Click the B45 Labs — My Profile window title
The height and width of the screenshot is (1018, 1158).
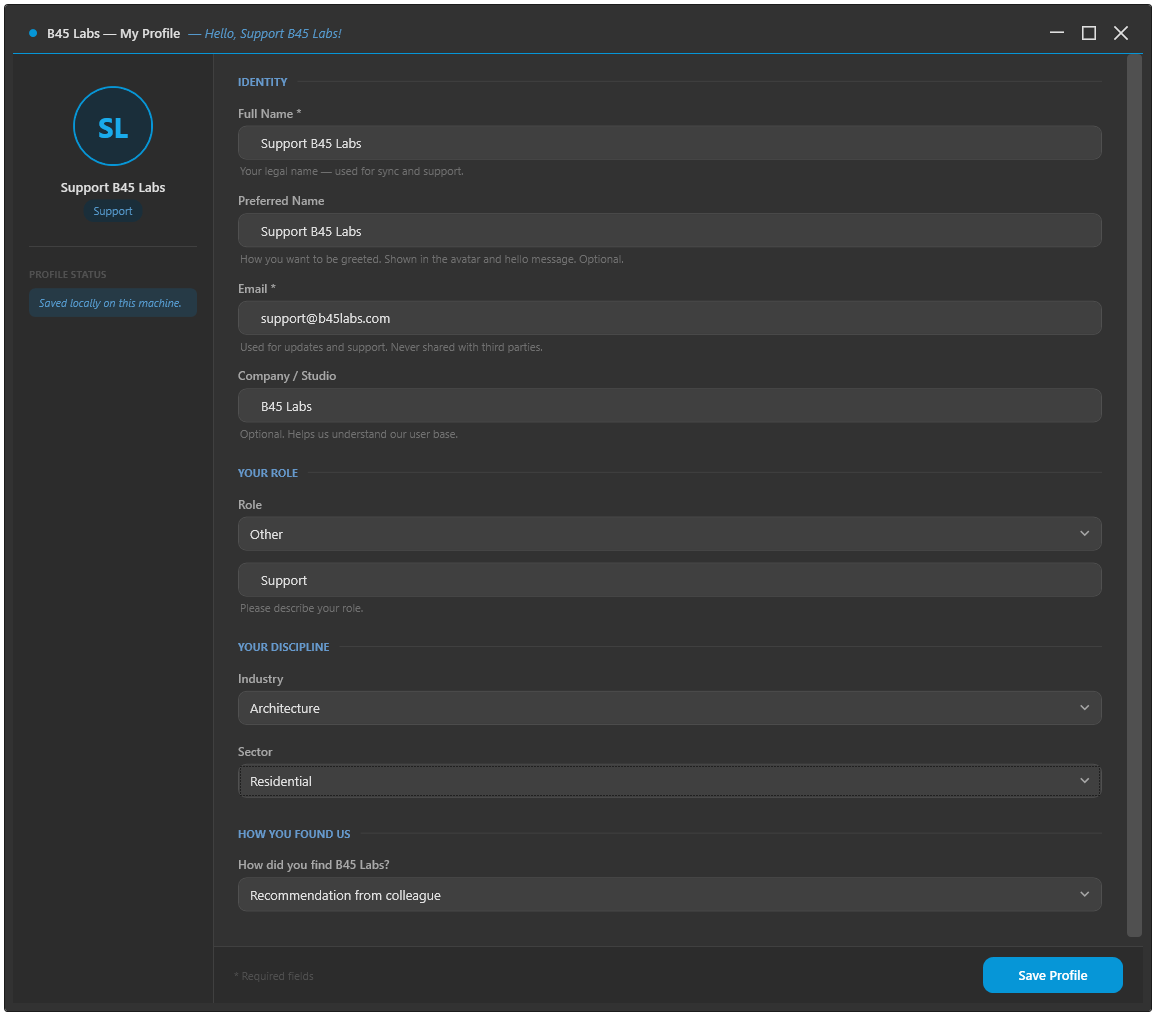pos(114,34)
